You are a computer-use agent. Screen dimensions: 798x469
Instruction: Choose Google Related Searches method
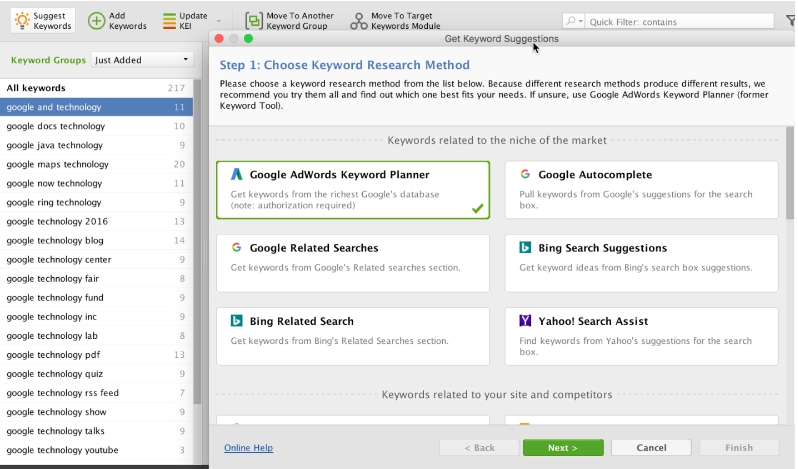[x=353, y=263]
